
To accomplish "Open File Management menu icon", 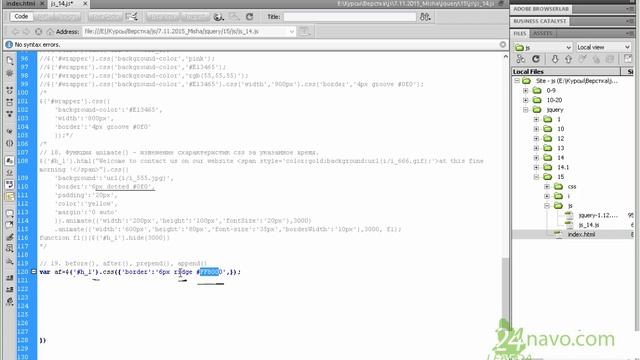I will [425, 17].
